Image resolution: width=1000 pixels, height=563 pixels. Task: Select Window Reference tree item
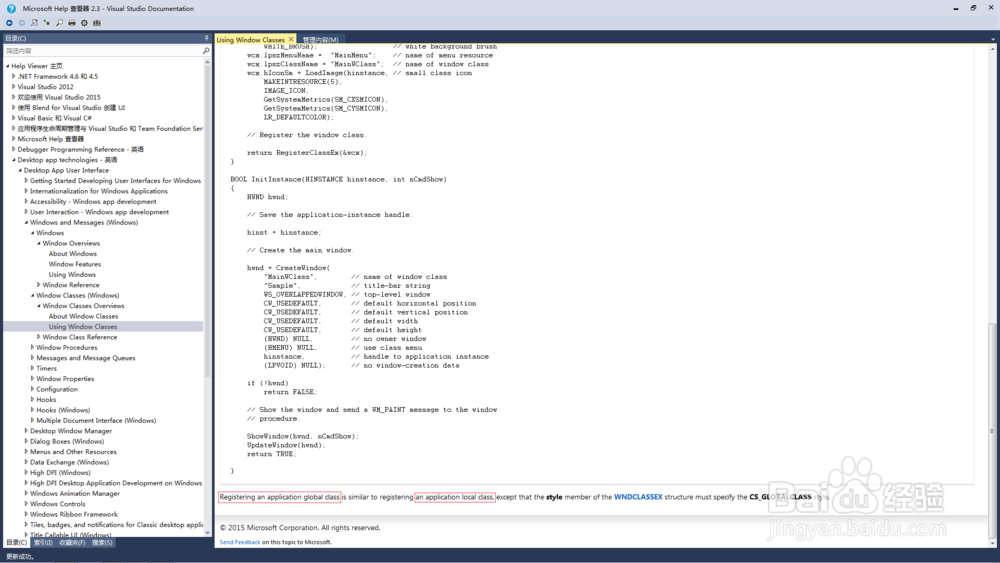pos(71,285)
